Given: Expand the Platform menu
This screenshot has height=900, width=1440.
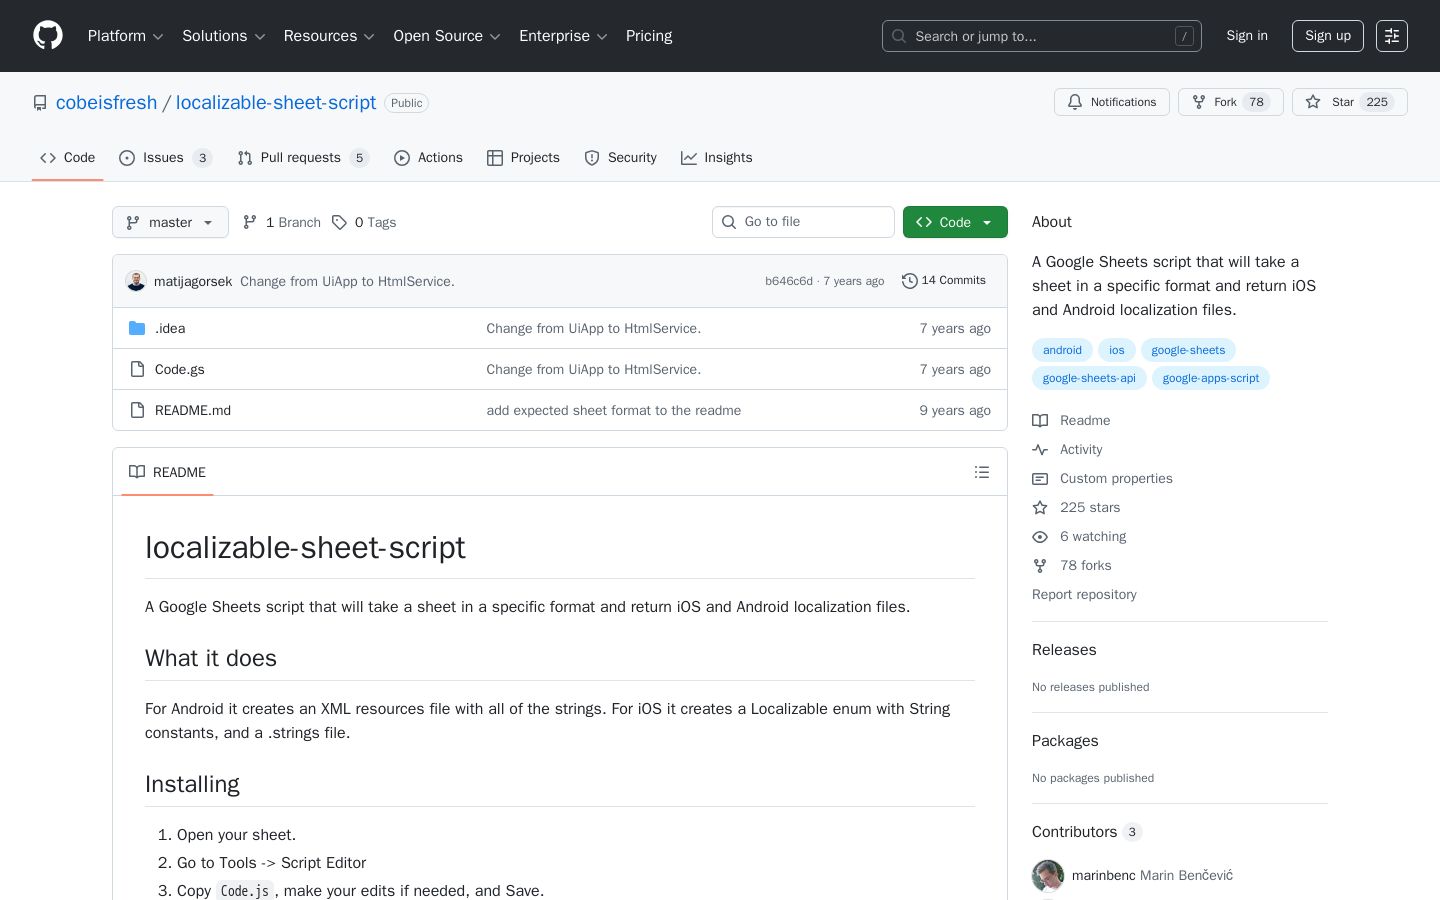Looking at the screenshot, I should (x=126, y=36).
